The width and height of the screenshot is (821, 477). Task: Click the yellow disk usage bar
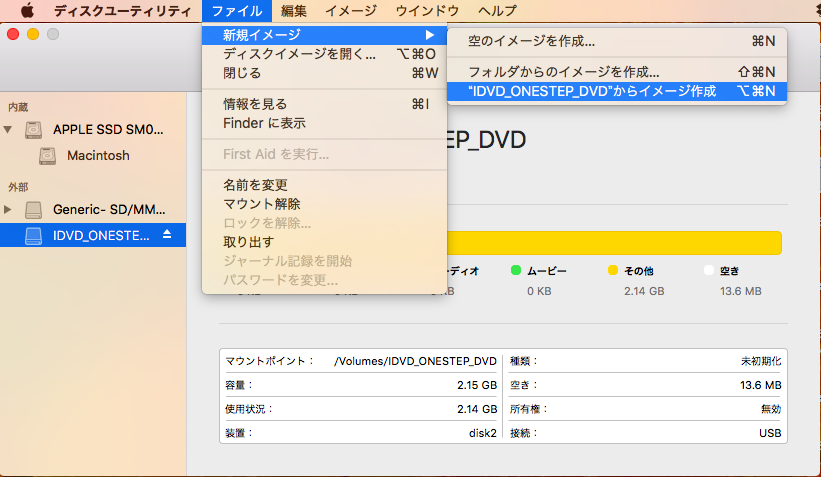pyautogui.click(x=614, y=243)
